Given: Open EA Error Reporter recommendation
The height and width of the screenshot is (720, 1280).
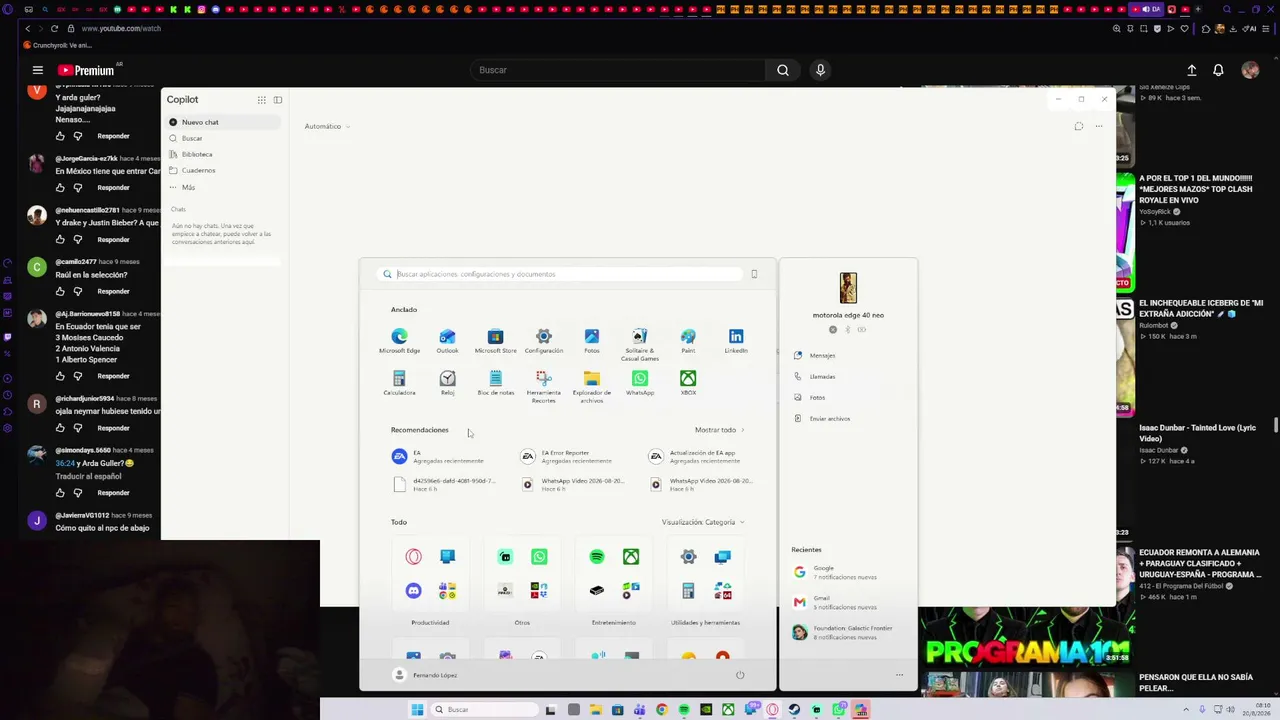Looking at the screenshot, I should 566,456.
